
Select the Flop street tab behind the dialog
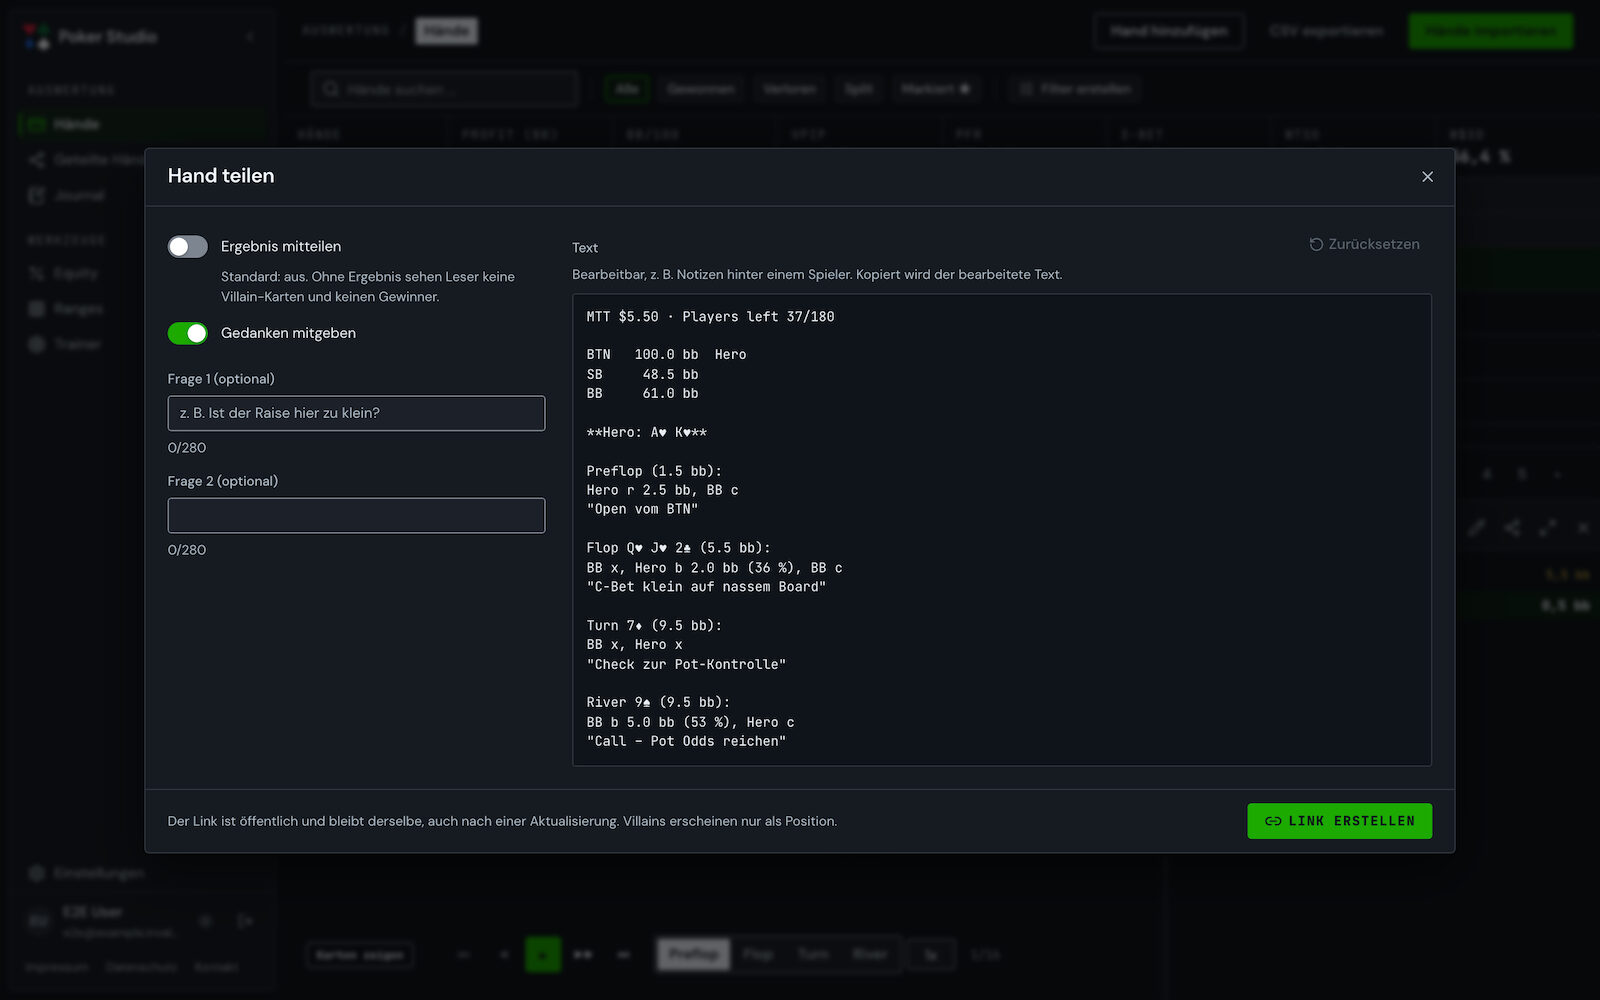point(758,954)
